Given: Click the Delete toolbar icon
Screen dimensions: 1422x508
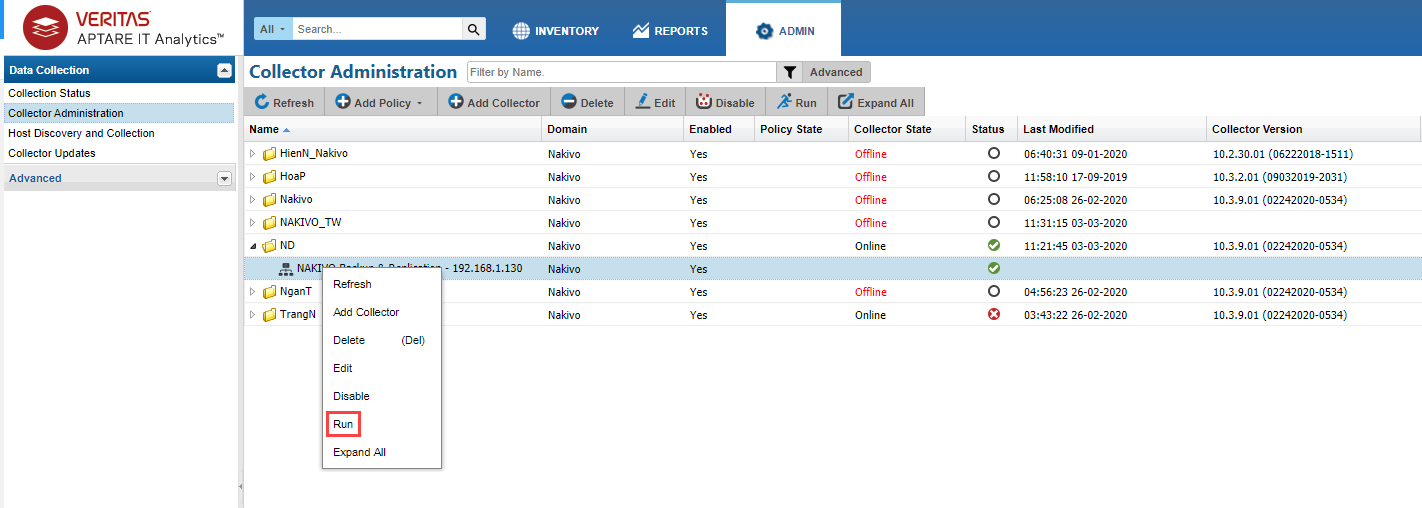Looking at the screenshot, I should point(569,102).
